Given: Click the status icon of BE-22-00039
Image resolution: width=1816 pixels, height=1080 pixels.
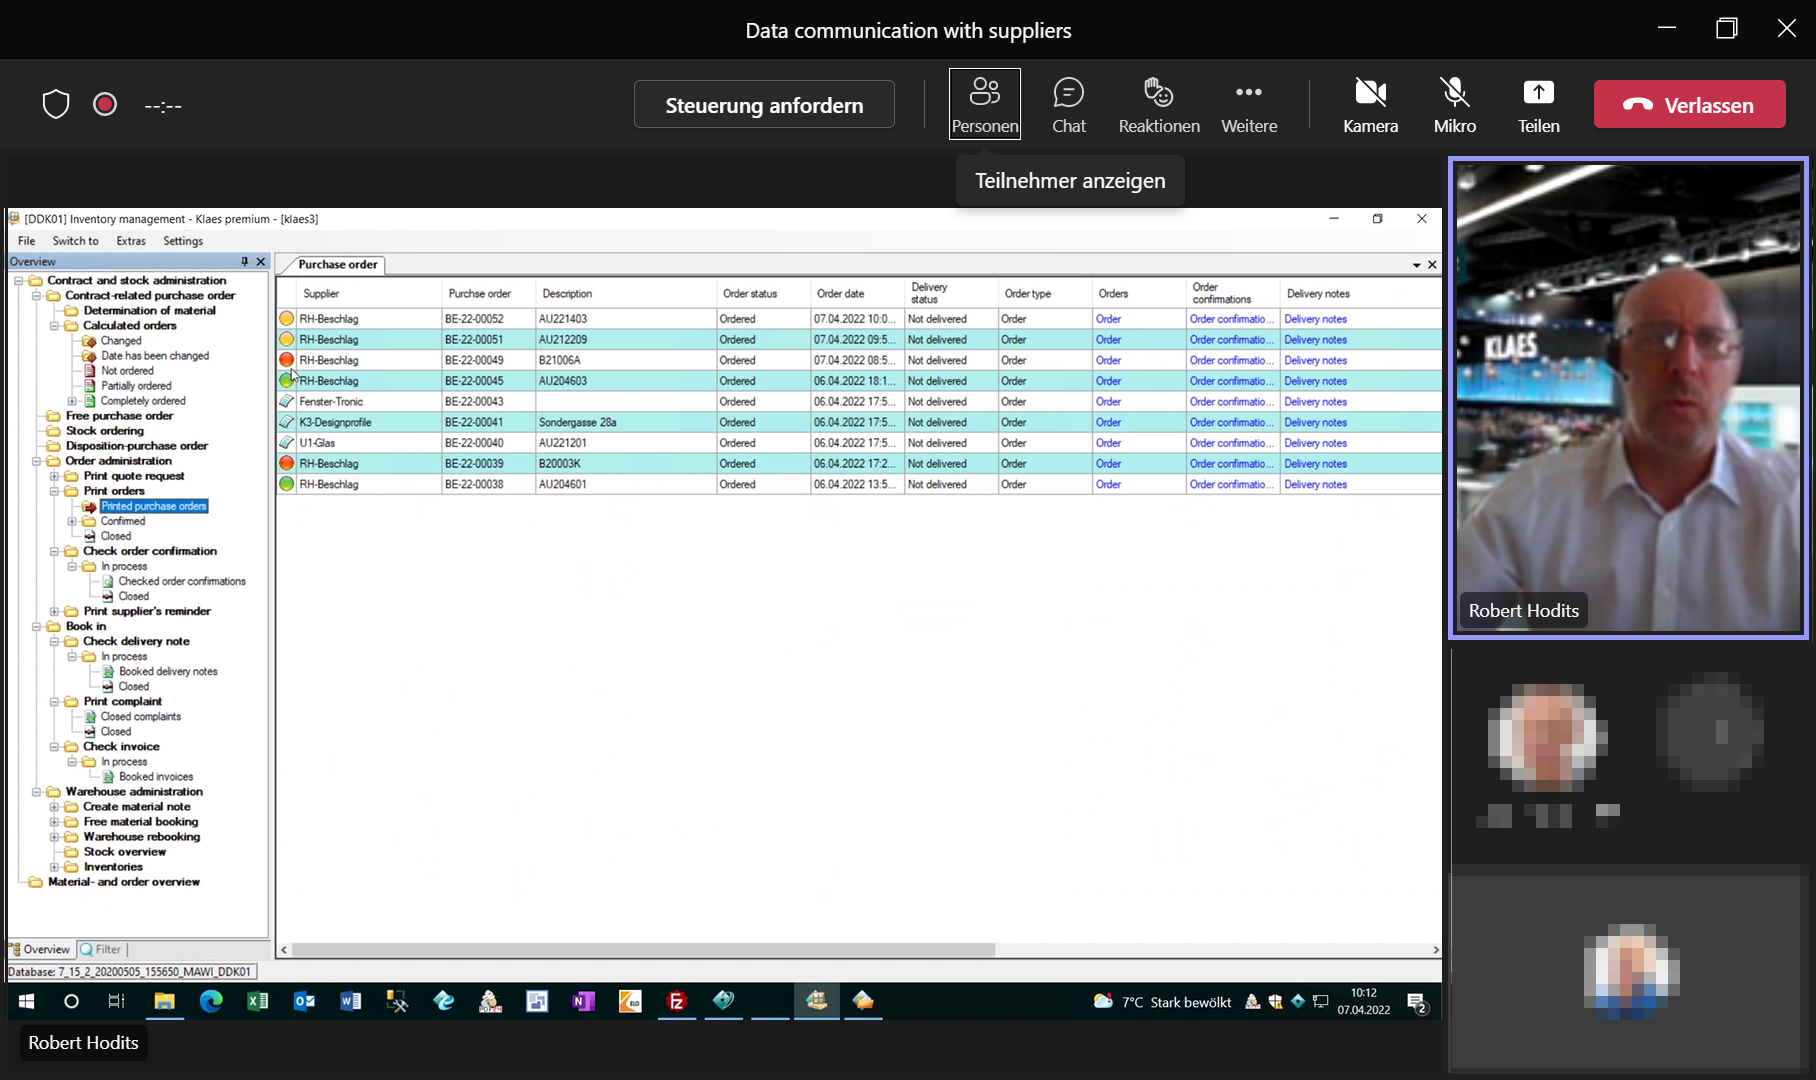Looking at the screenshot, I should click(287, 463).
